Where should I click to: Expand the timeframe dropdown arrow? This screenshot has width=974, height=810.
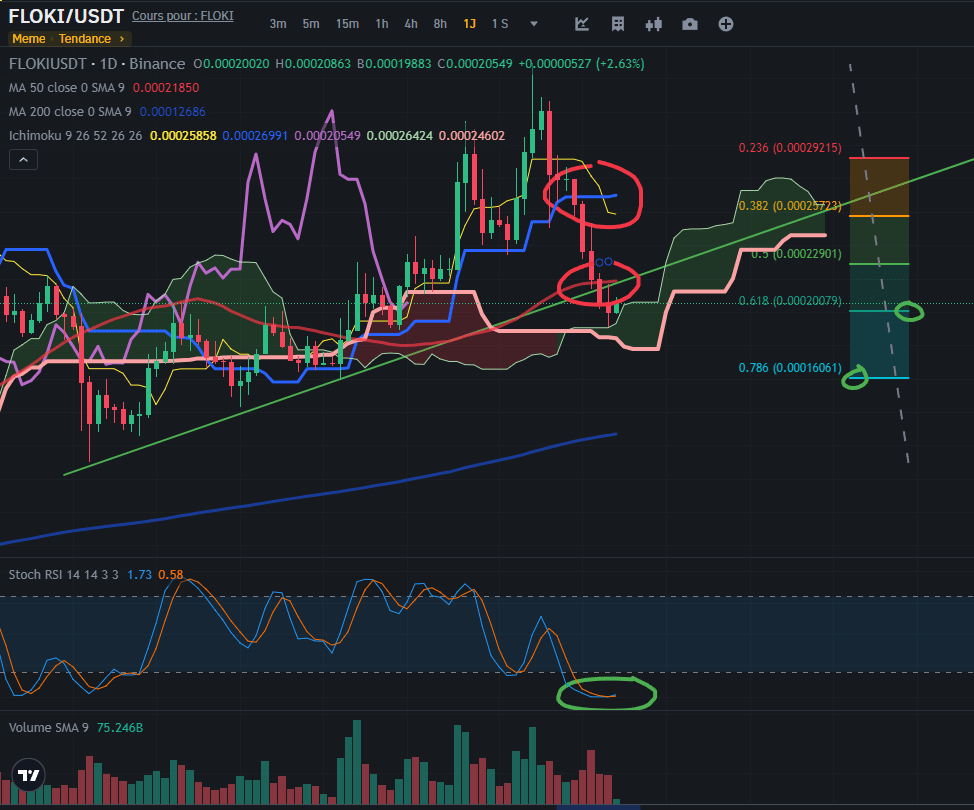(534, 24)
